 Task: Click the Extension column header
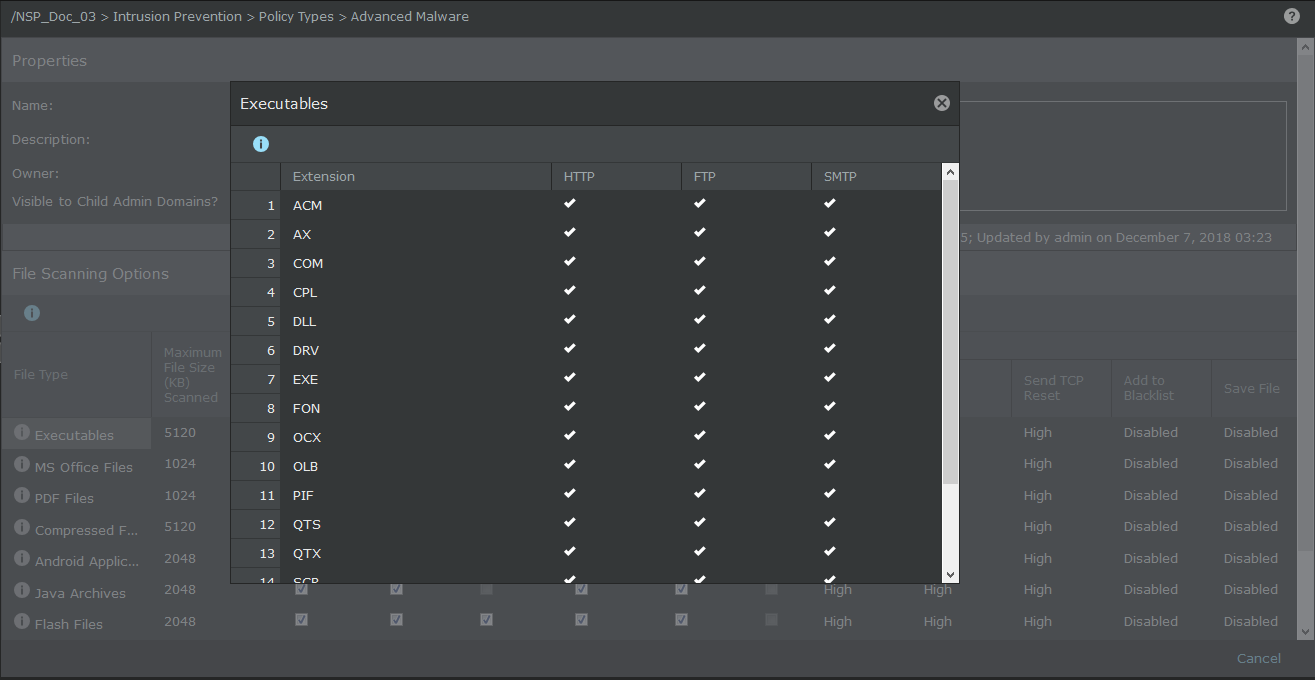416,176
